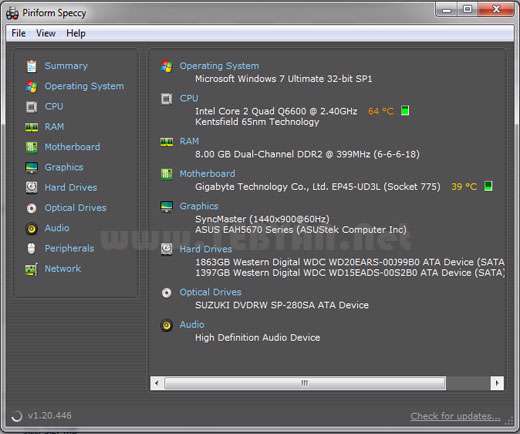Select RAM label in sidebar
520x434 pixels.
pos(54,127)
